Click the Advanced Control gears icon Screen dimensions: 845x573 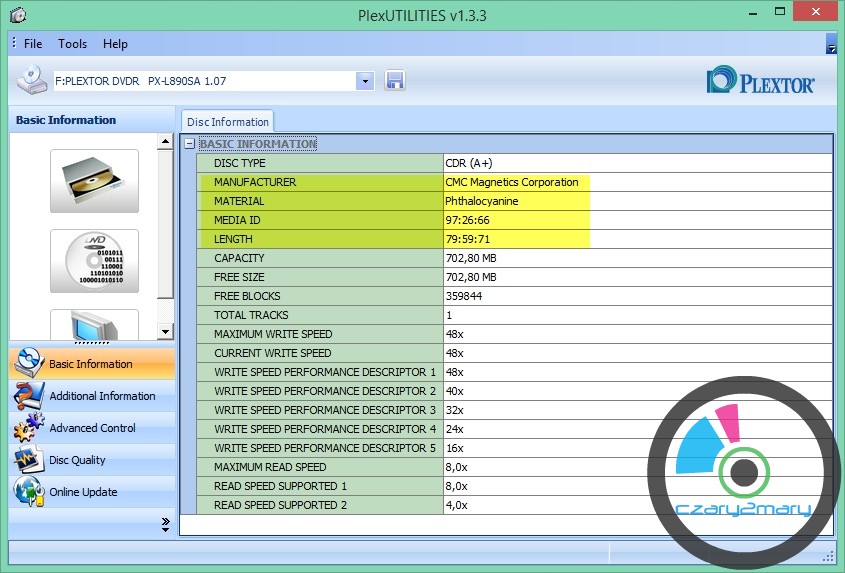tap(28, 428)
